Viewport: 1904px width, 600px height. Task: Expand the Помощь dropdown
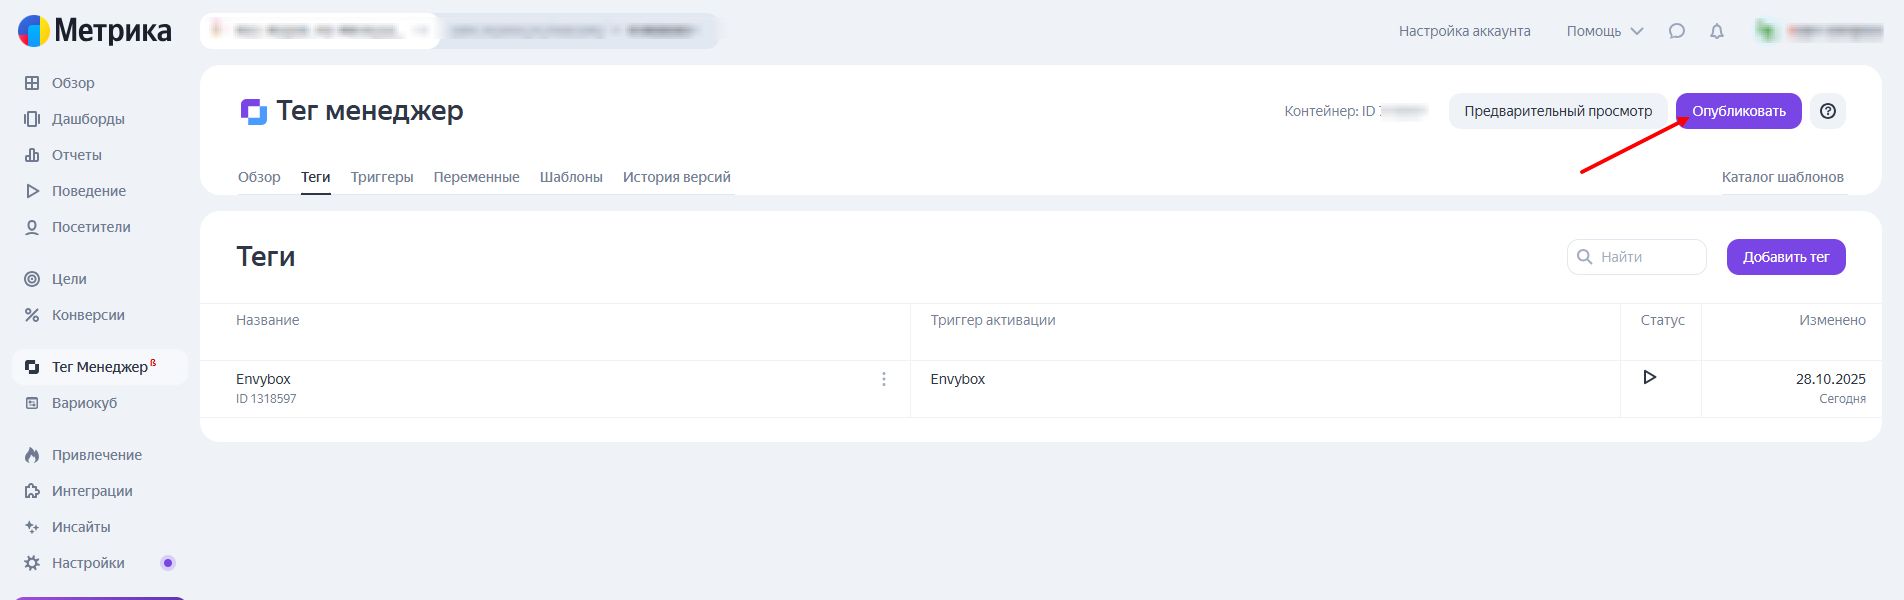click(x=1604, y=31)
